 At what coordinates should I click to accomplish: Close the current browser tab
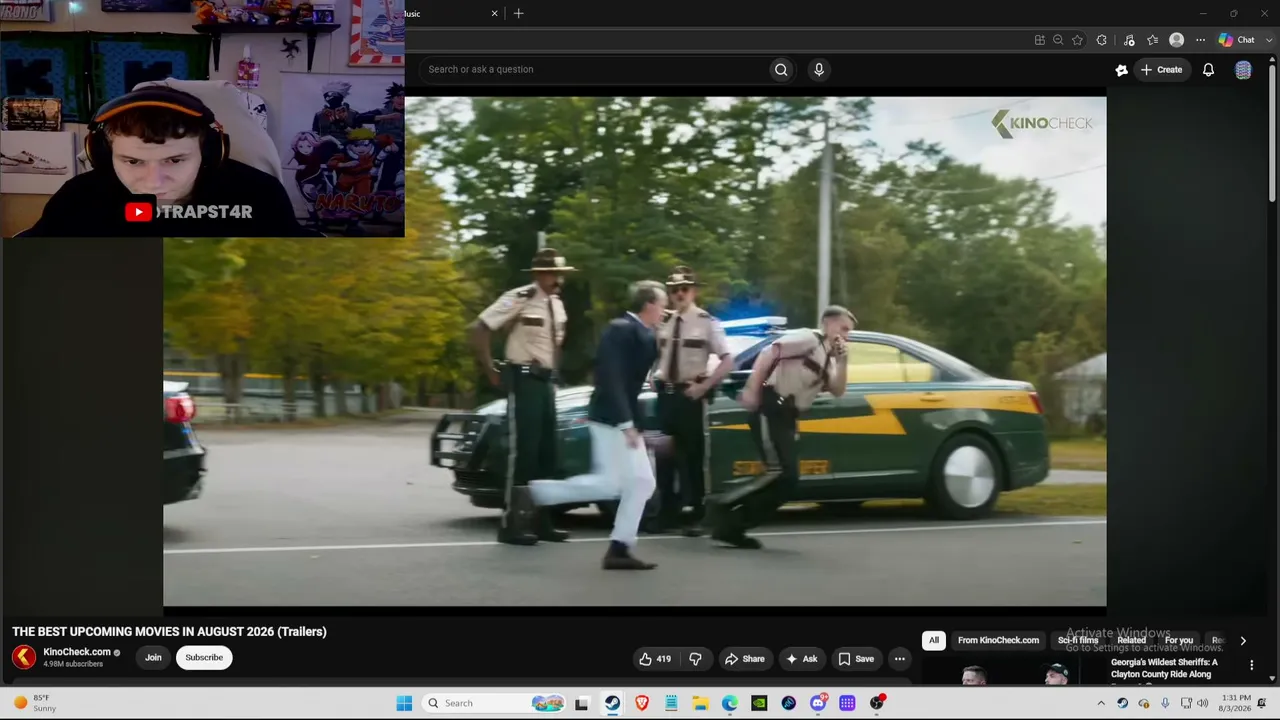pos(494,13)
